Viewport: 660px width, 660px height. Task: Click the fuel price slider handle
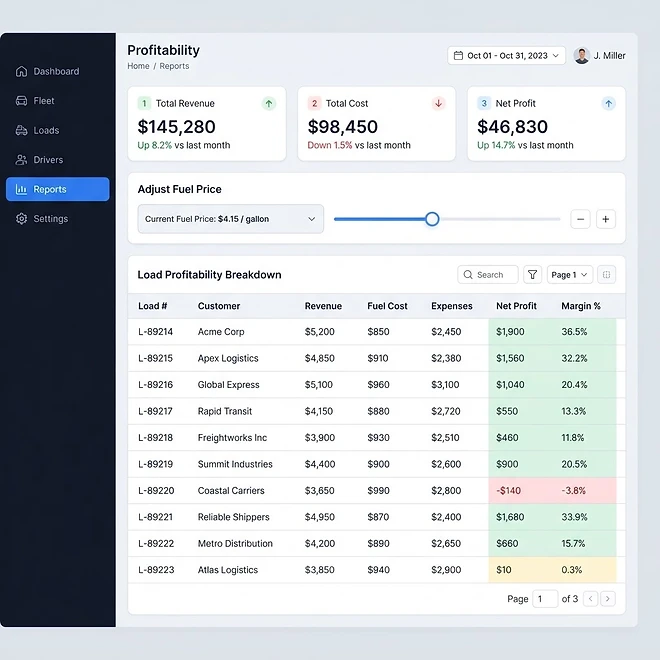tap(432, 219)
